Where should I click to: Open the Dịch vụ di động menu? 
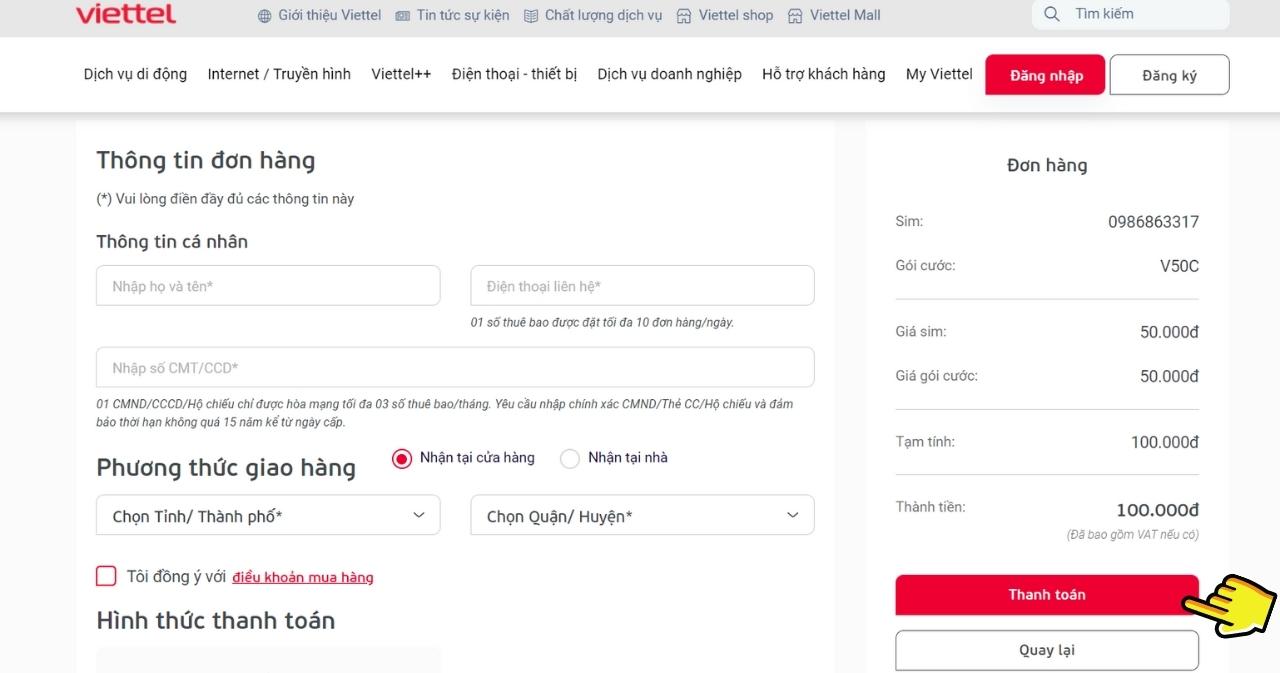click(135, 74)
